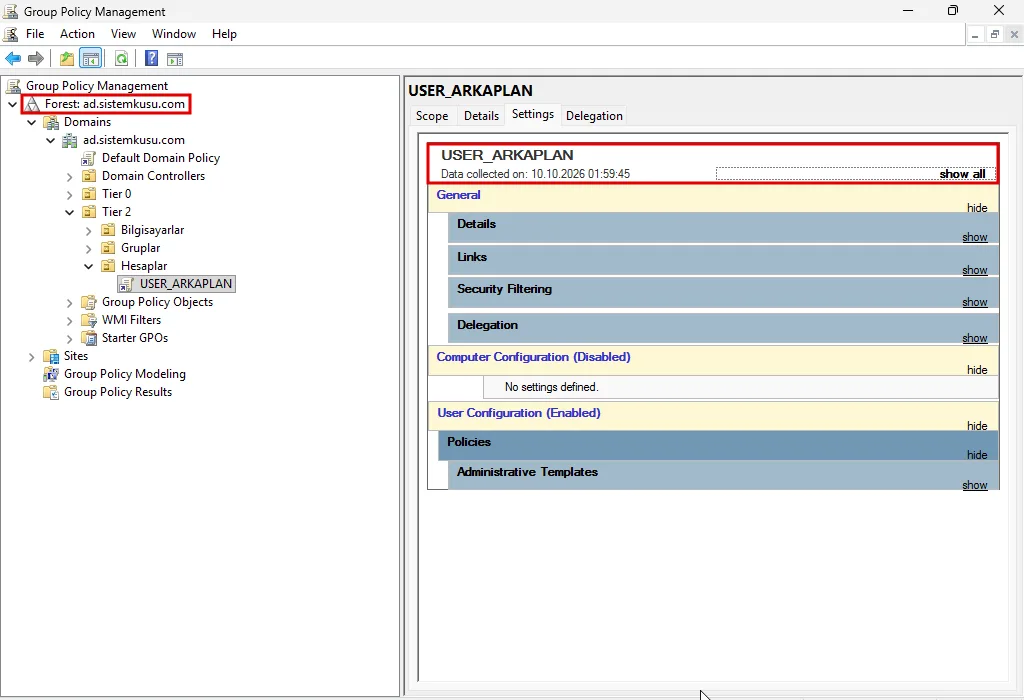Click the Forest ad.sistemkusu.com icon
This screenshot has width=1024, height=700.
click(x=32, y=104)
